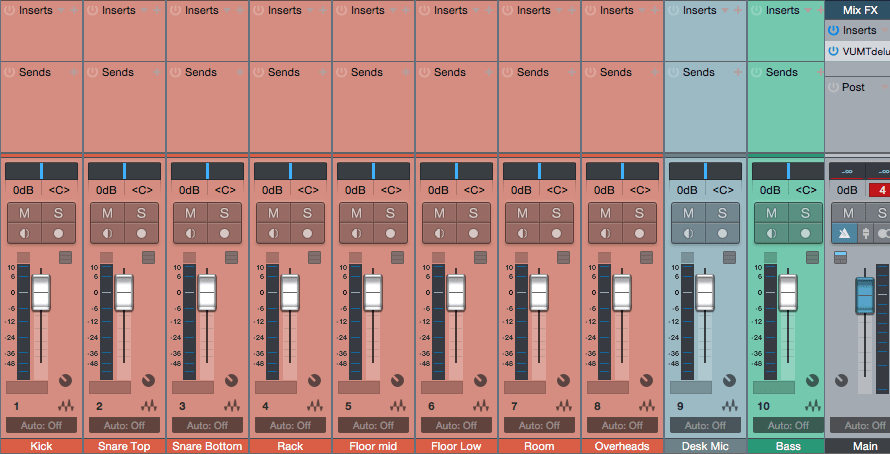Open Inserts dropdown arrow on Kick channel
This screenshot has height=454, width=890.
click(62, 10)
